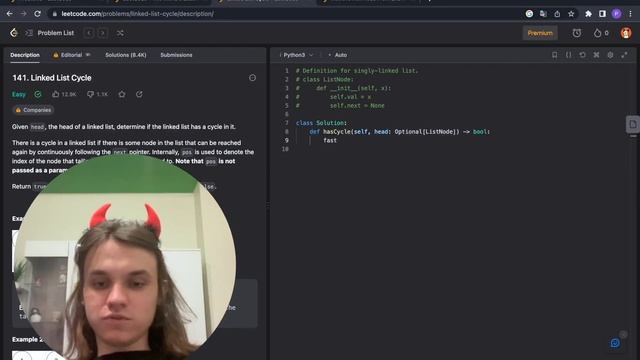This screenshot has height=360, width=640.
Task: Reload the LeetCode page
Action: (x=37, y=13)
